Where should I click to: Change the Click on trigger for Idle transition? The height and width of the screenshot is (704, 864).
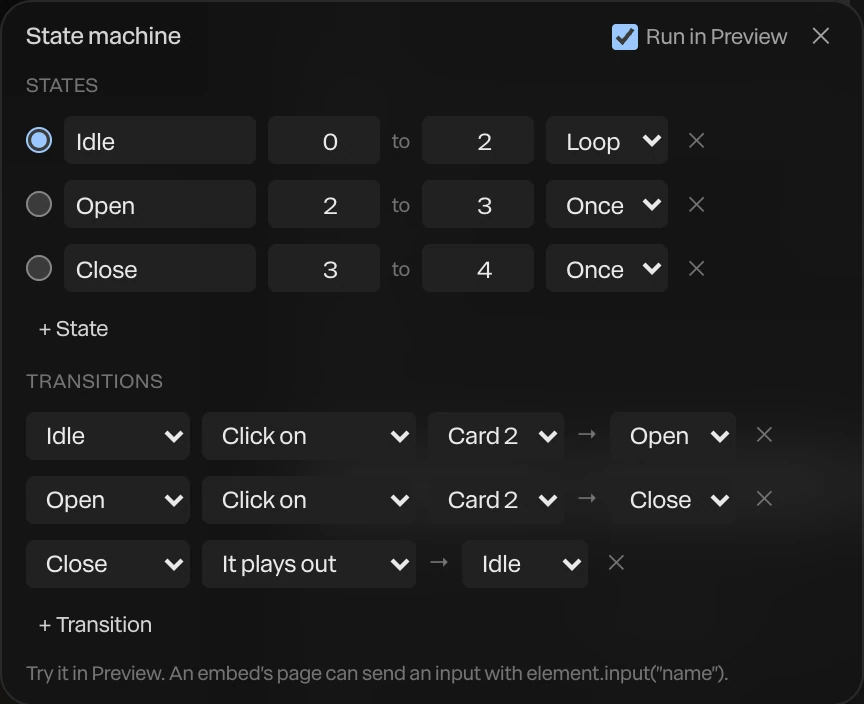tap(309, 436)
